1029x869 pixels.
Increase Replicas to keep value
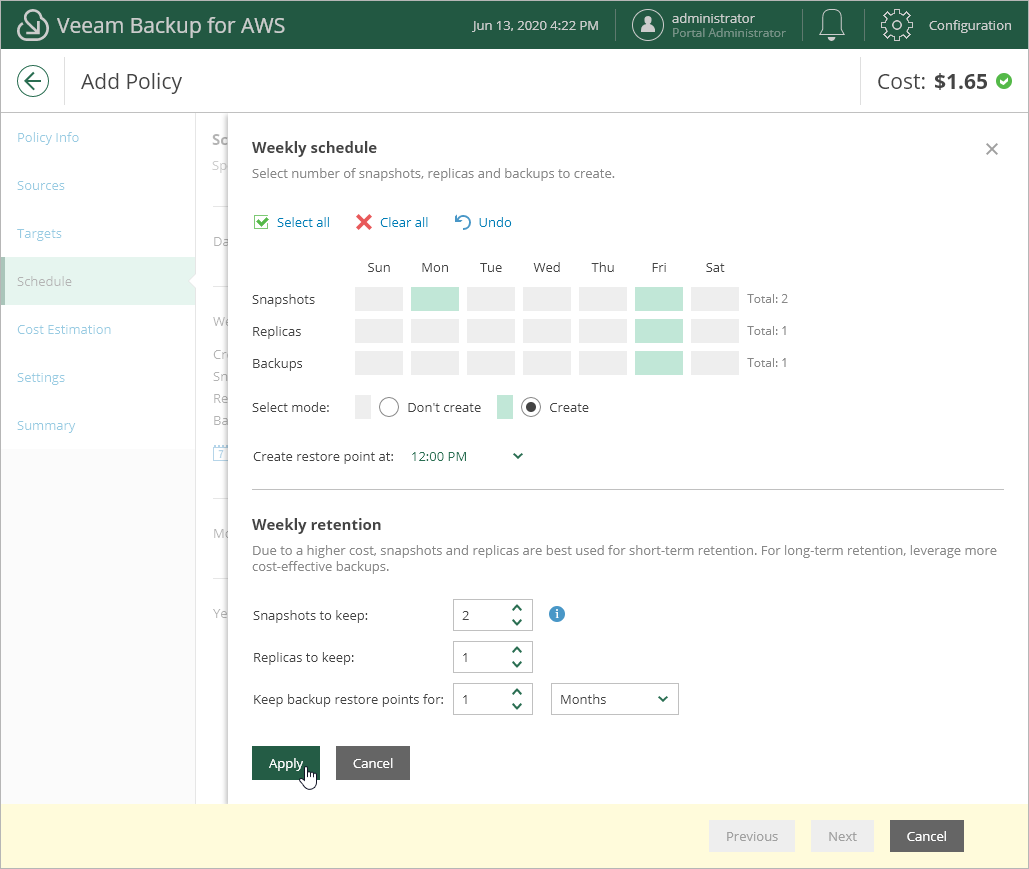pos(517,650)
